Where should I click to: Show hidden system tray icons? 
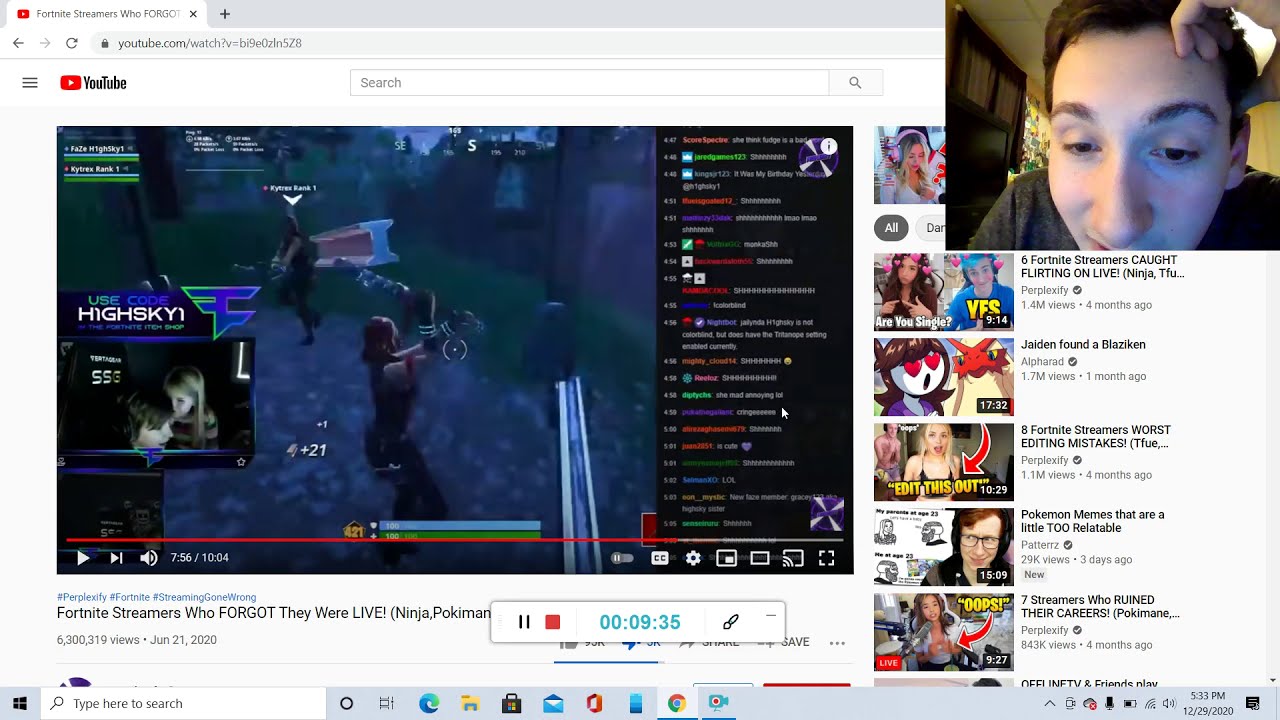tap(1049, 704)
